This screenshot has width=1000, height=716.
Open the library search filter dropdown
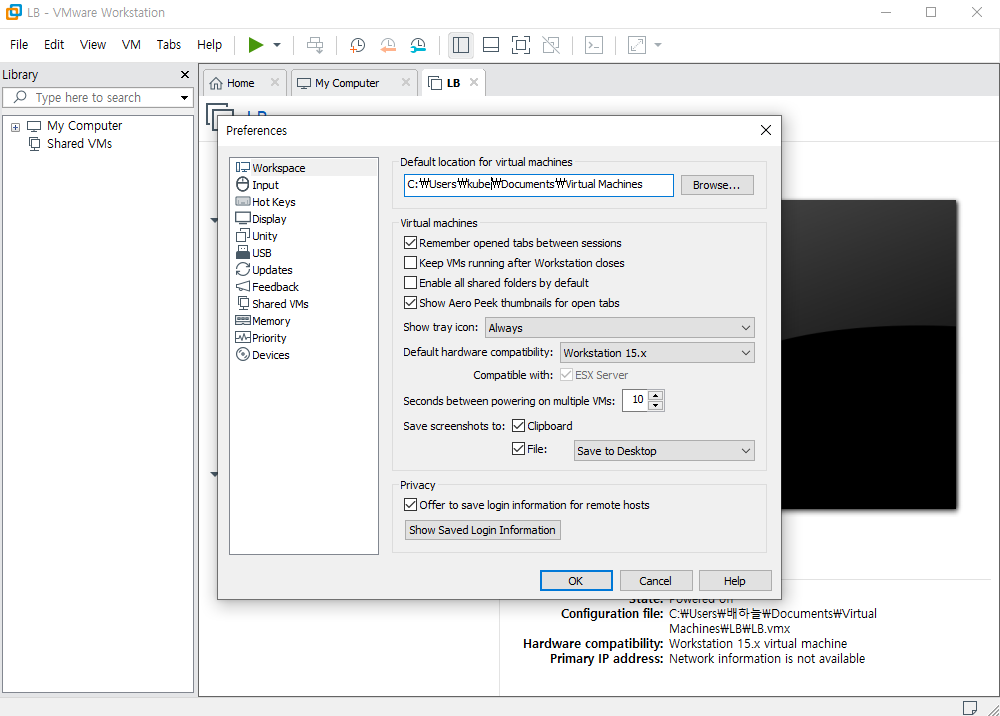click(184, 98)
